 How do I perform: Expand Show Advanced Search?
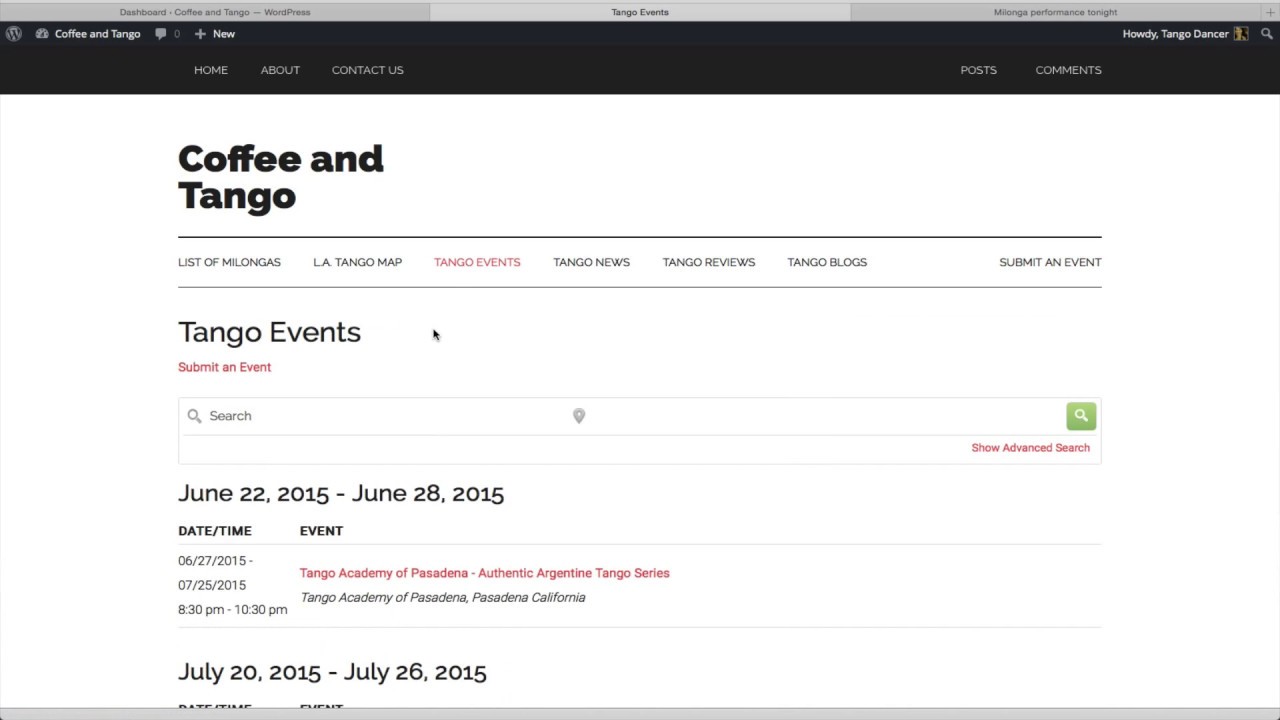(1030, 448)
